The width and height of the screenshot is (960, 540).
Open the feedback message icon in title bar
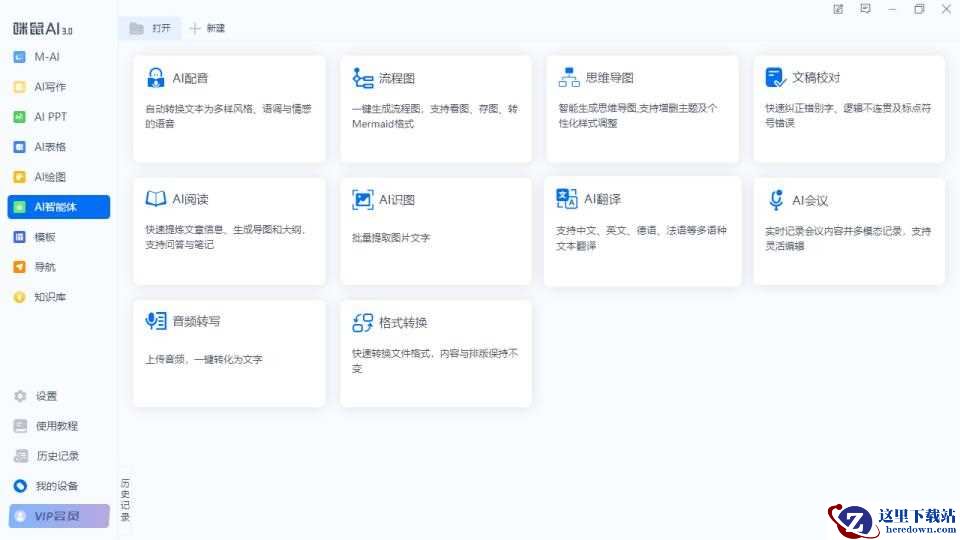[865, 9]
